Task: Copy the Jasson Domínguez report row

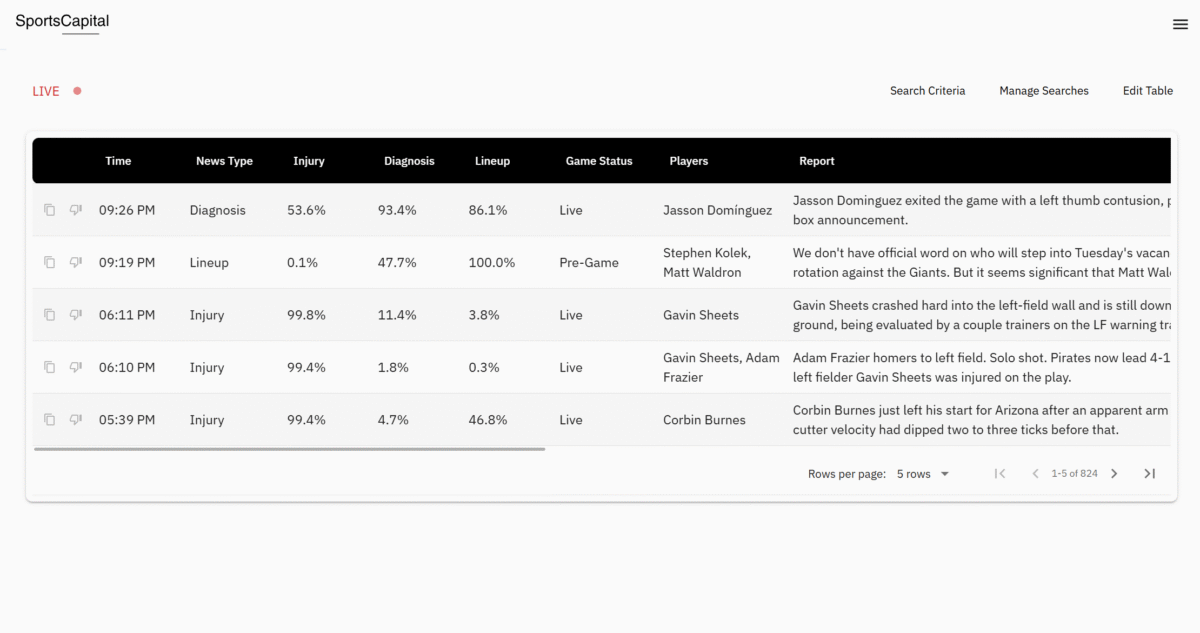Action: click(49, 210)
